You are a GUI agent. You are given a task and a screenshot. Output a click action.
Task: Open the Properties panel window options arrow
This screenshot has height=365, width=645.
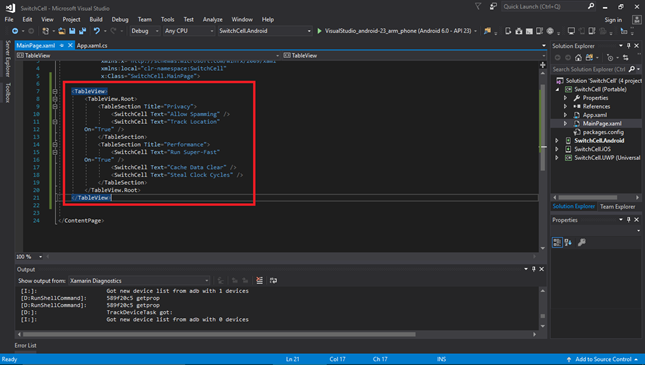point(621,220)
